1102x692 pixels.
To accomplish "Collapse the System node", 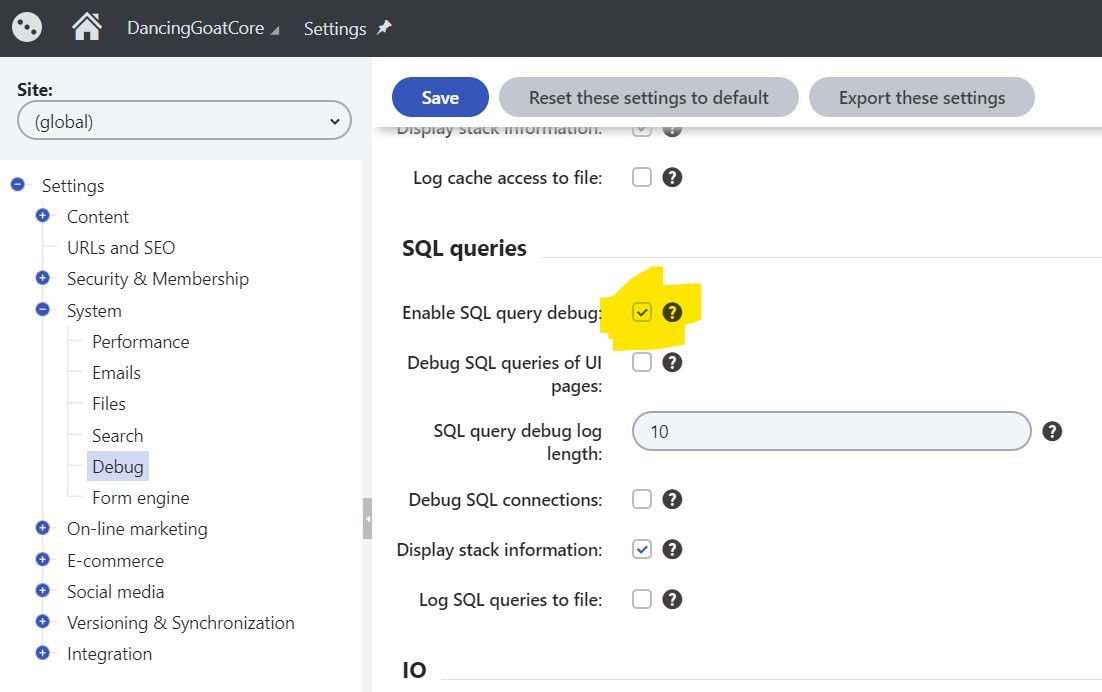I will point(42,310).
